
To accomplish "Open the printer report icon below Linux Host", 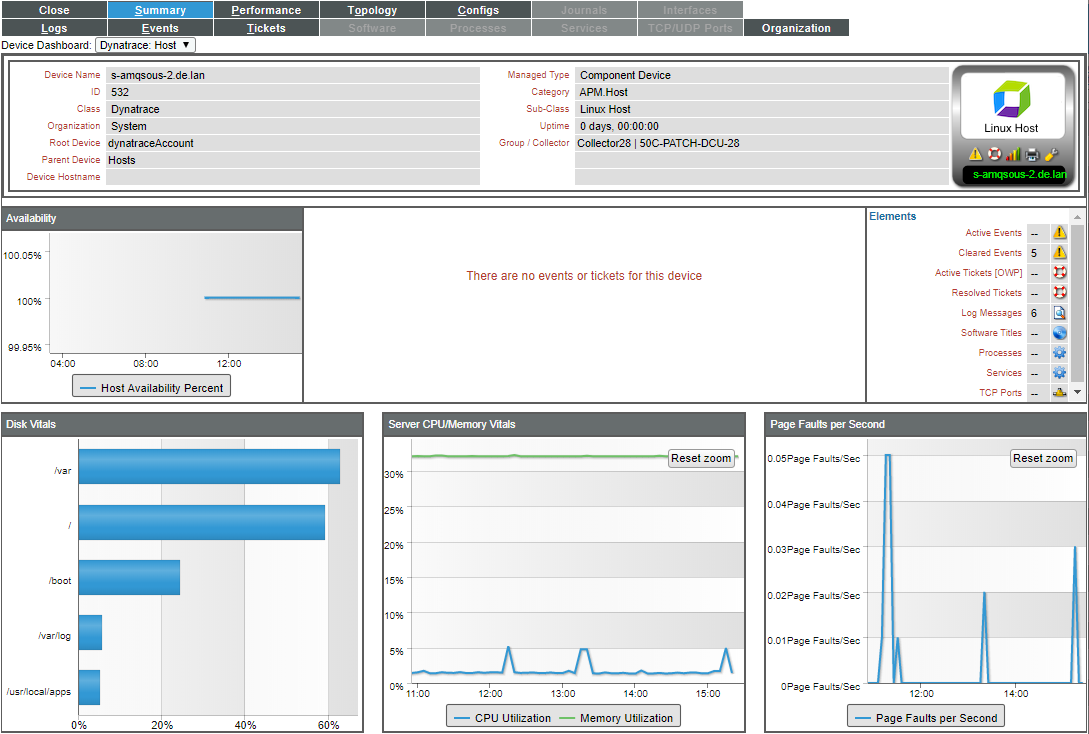I will [x=1032, y=154].
